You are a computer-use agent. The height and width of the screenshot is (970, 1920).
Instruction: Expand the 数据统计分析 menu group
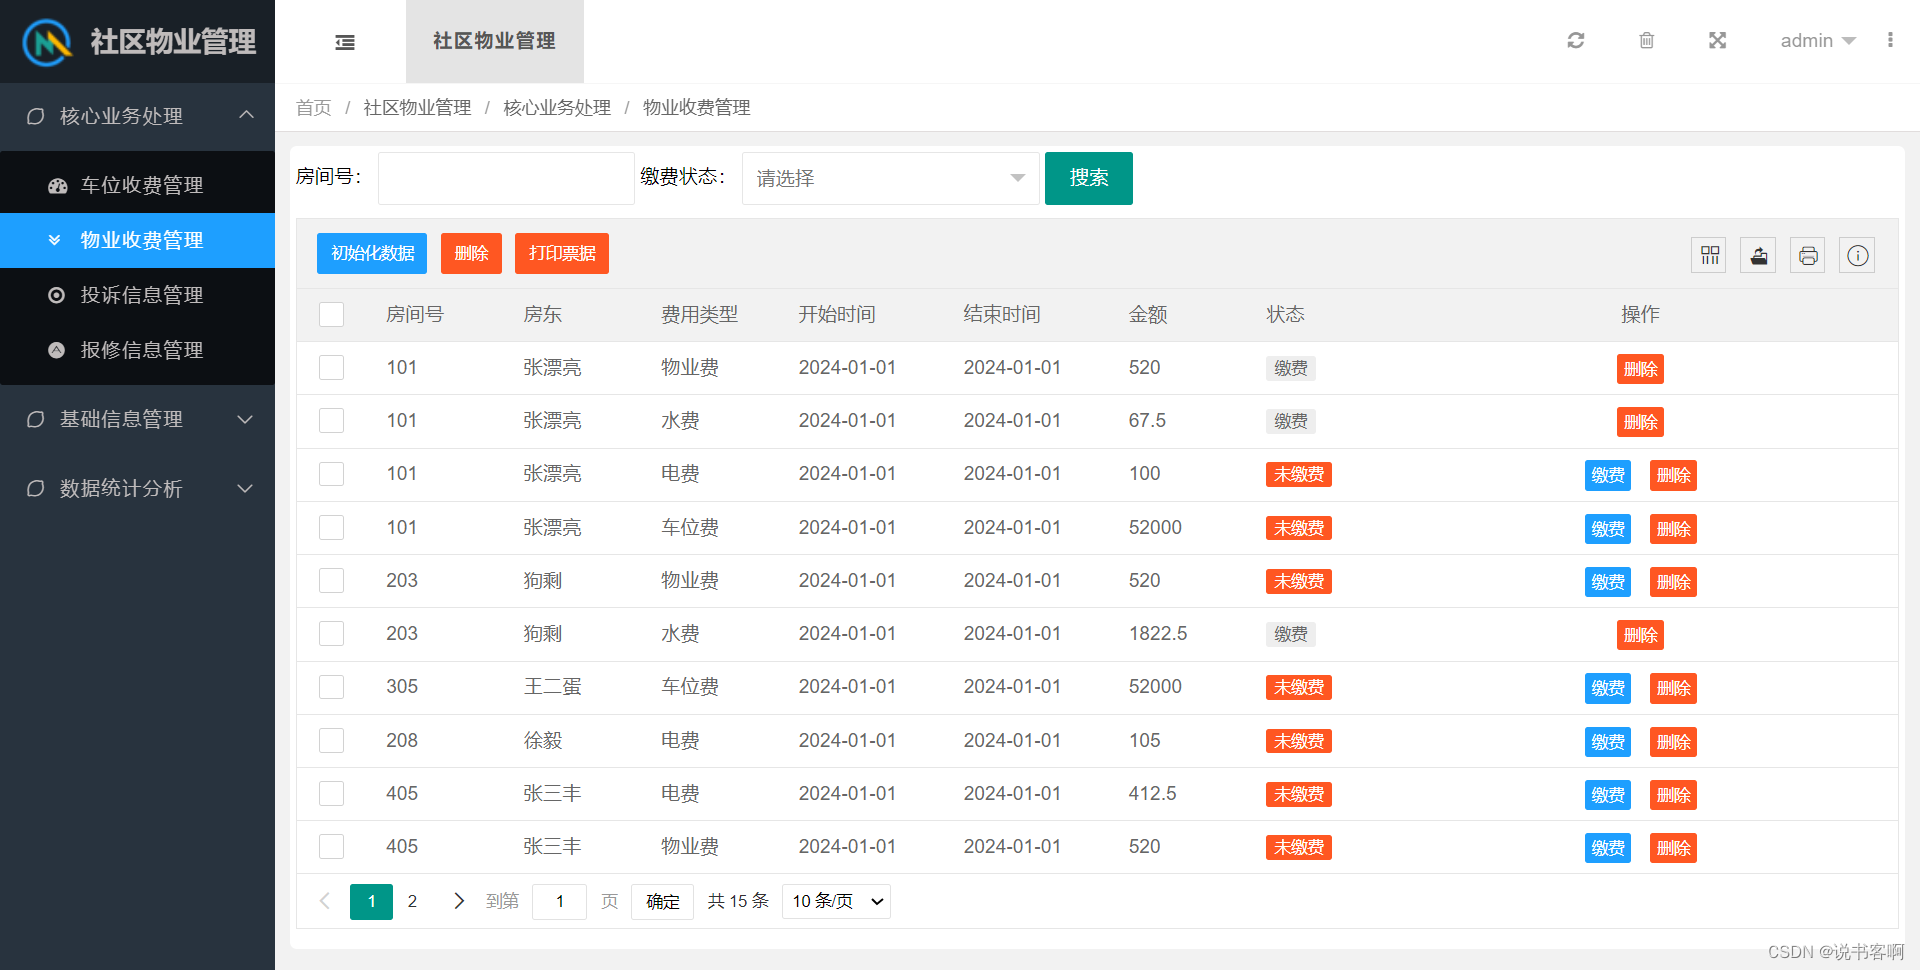point(137,488)
